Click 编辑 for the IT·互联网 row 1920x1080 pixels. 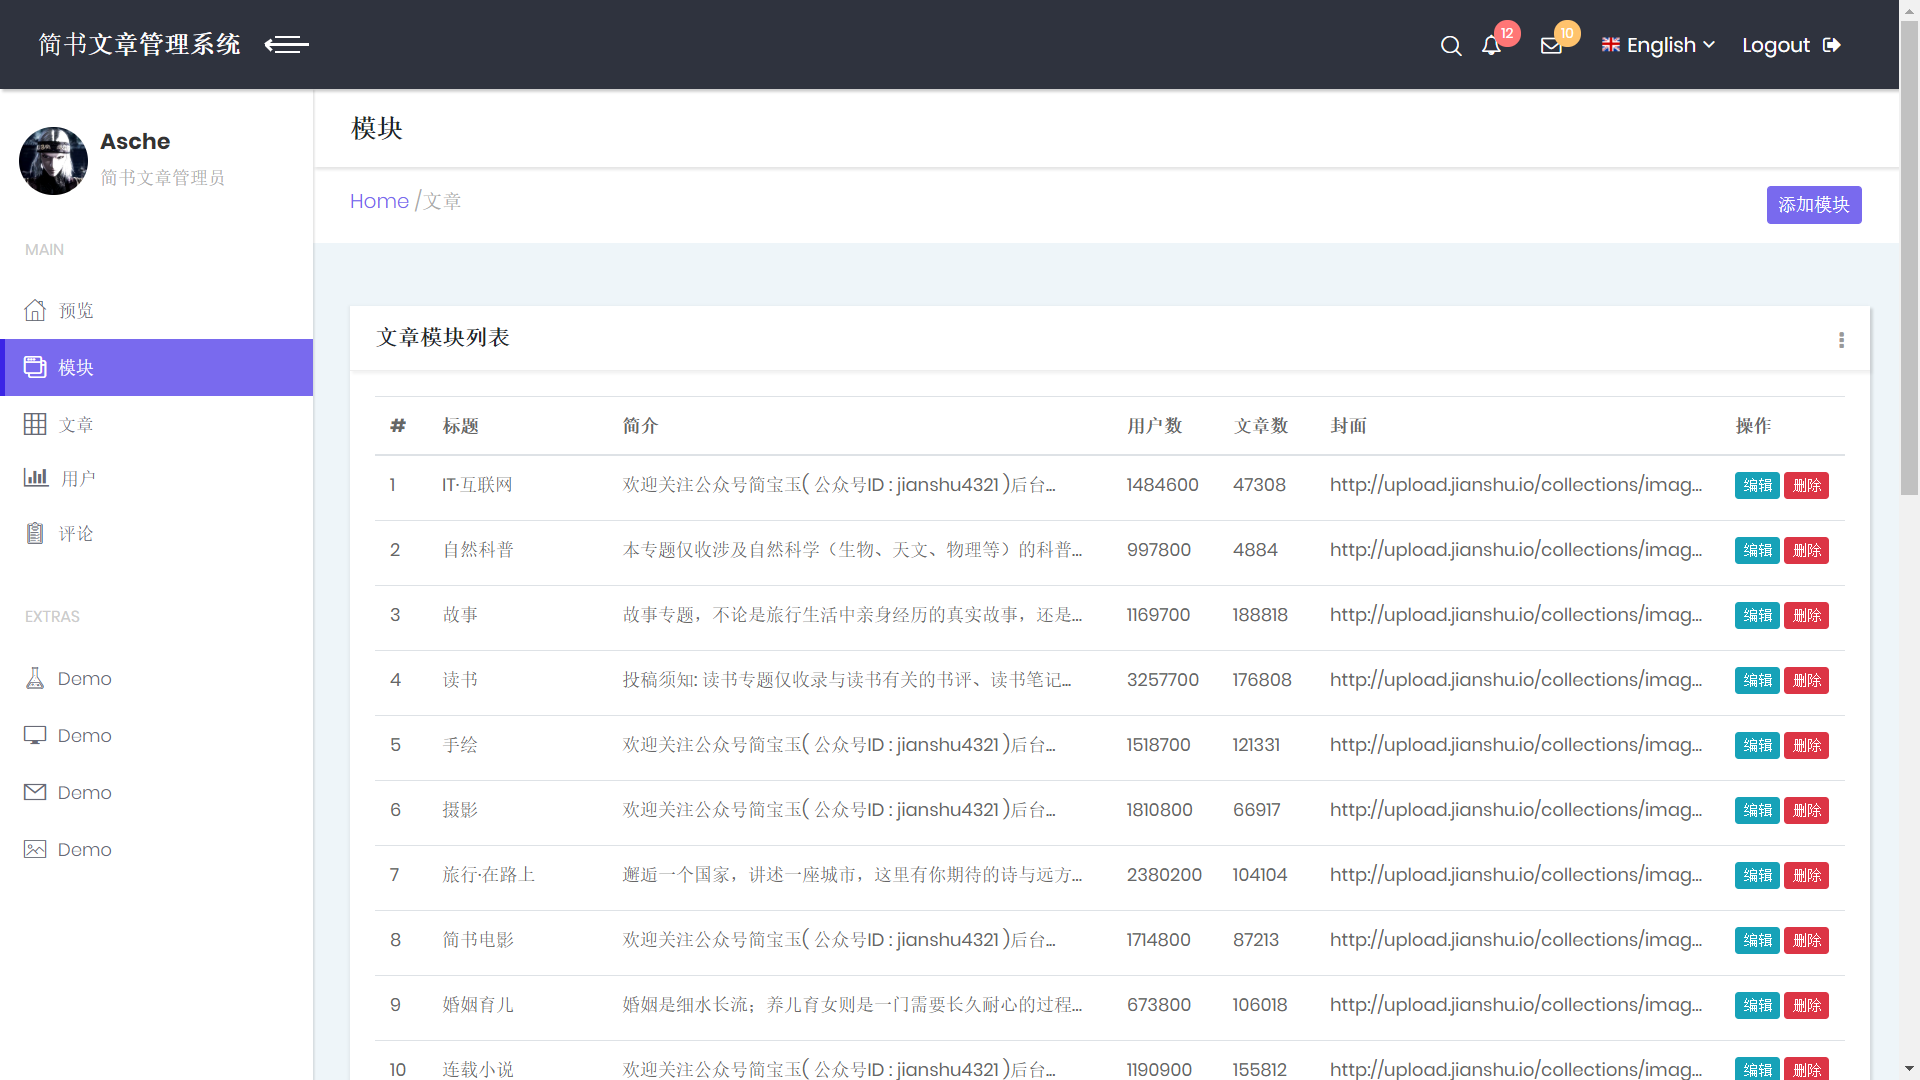[x=1757, y=486]
